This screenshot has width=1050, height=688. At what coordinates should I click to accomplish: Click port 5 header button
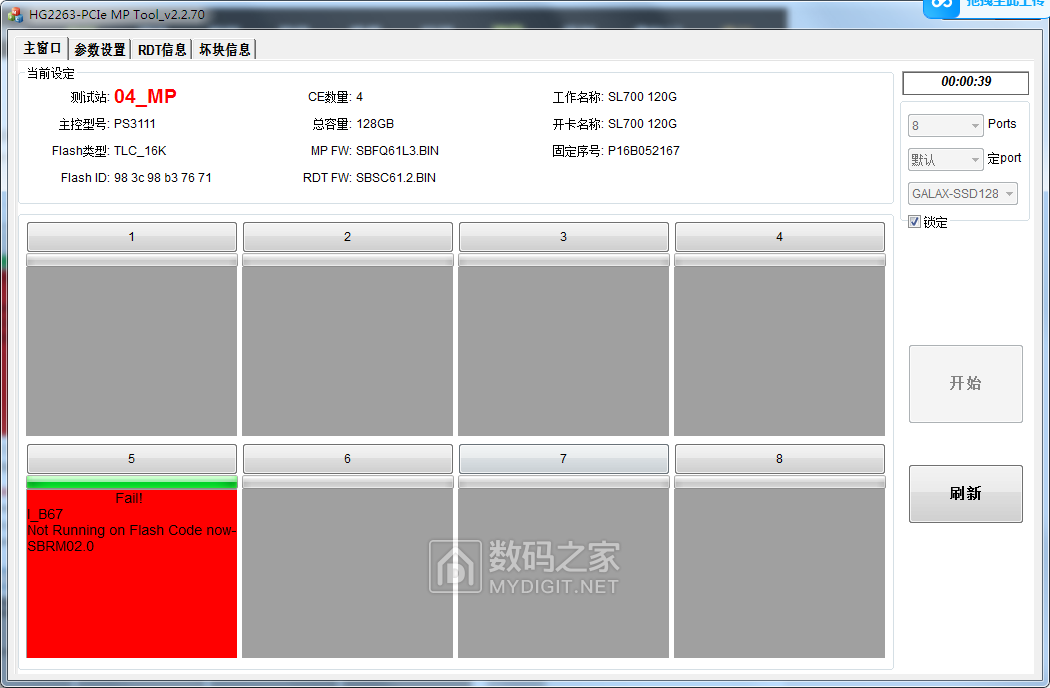click(x=132, y=459)
